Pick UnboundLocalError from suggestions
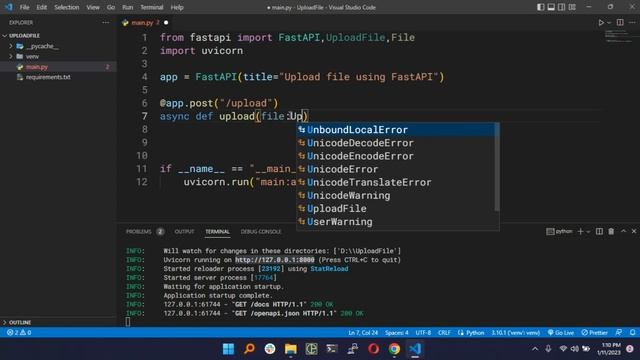 (x=396, y=130)
